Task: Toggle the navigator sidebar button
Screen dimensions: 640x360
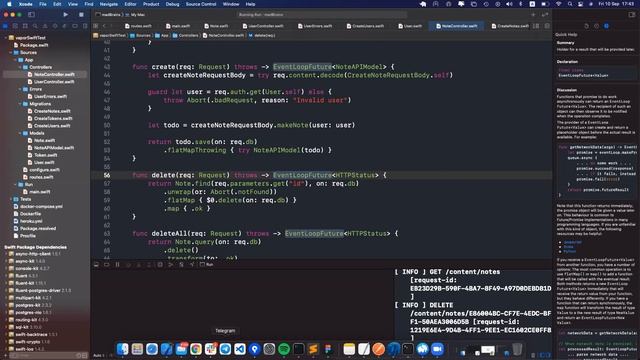Action: (31, 15)
